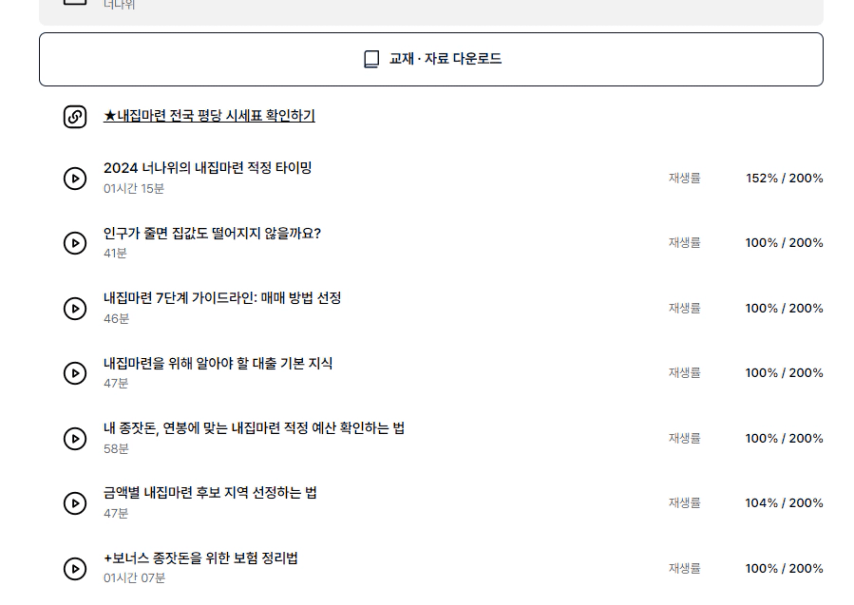Play icon for 대출 기본 지식 lecture

(75, 373)
